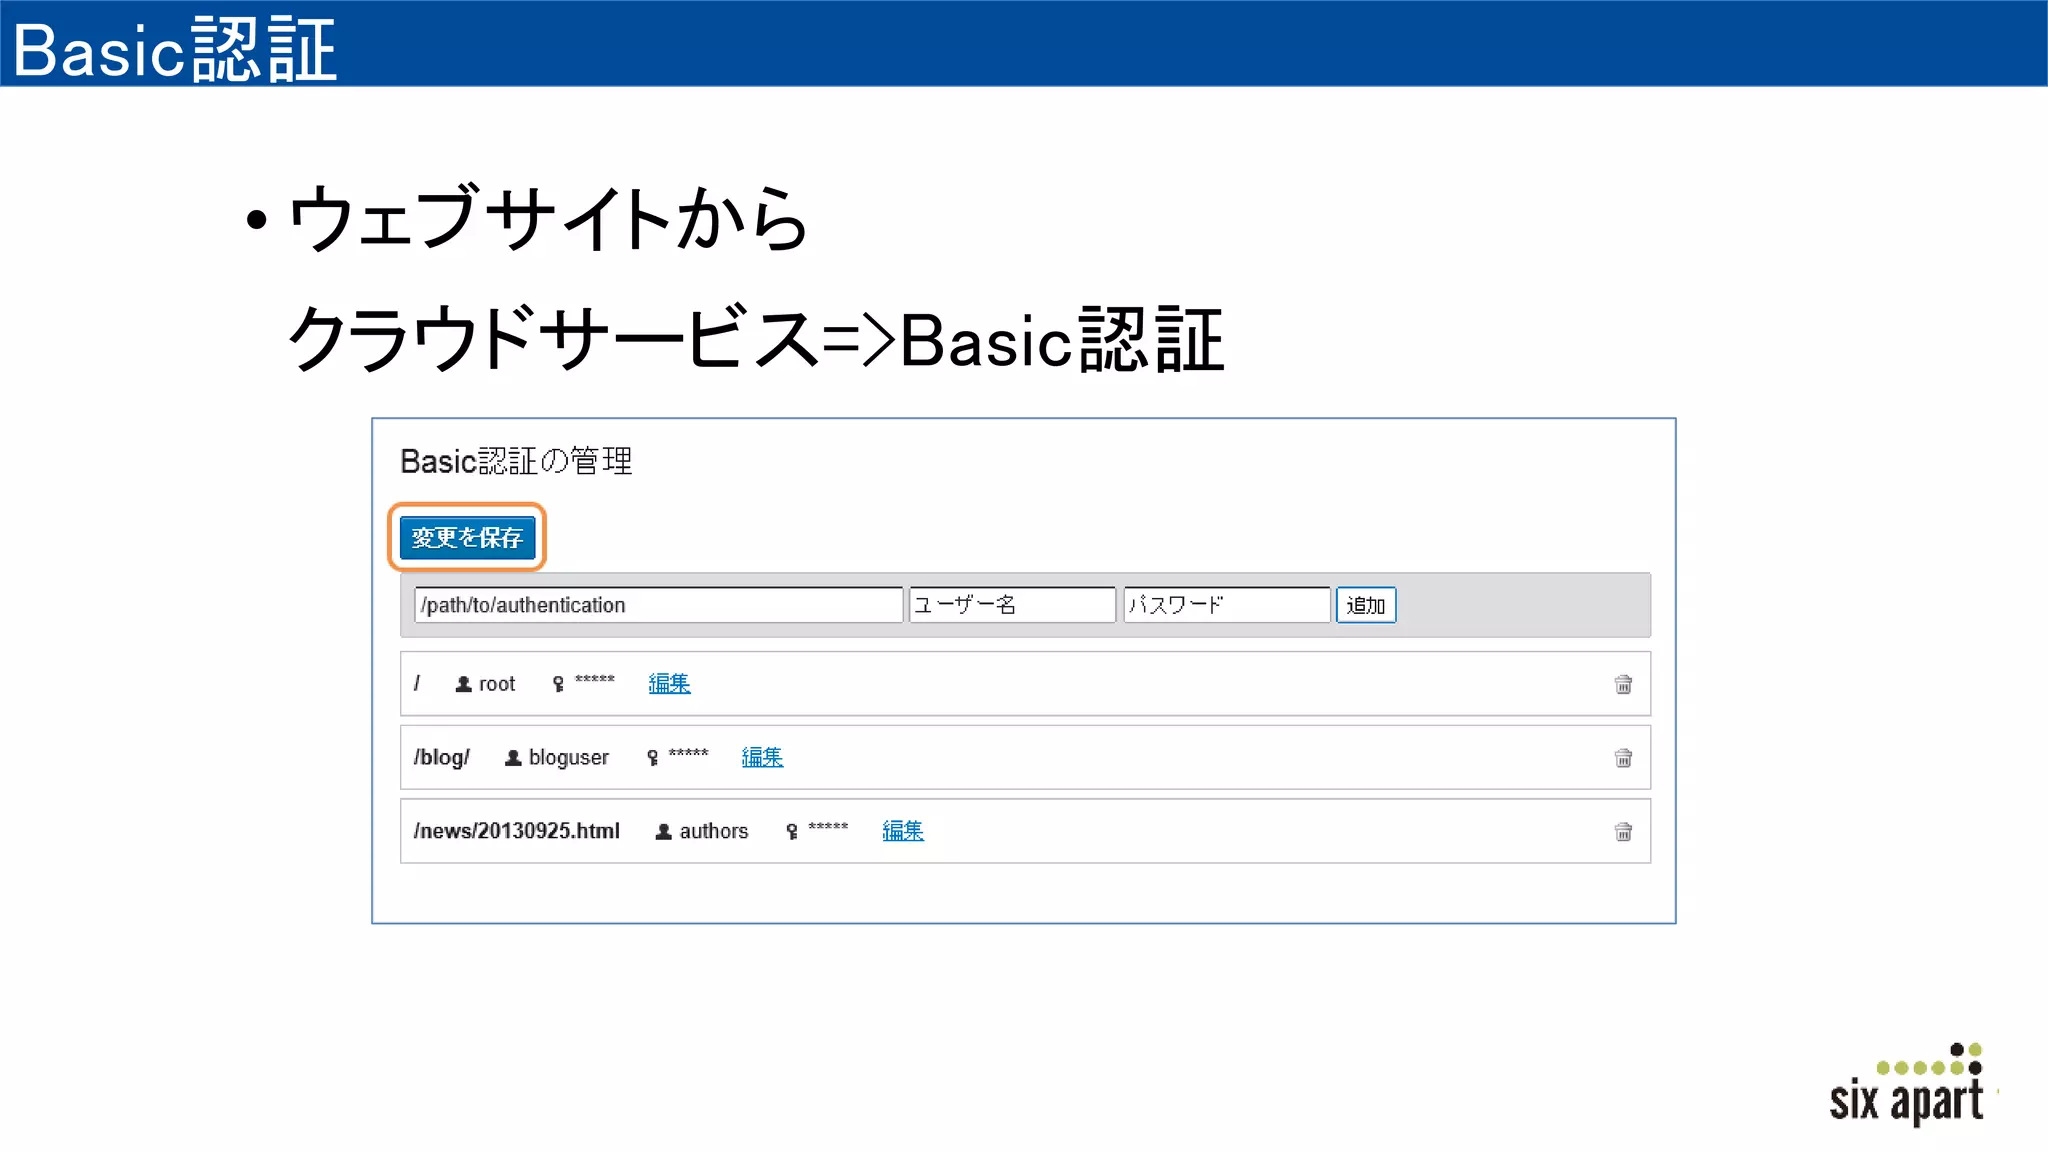Open 編集 link for bloguser entry
2048x1152 pixels.
(x=762, y=758)
